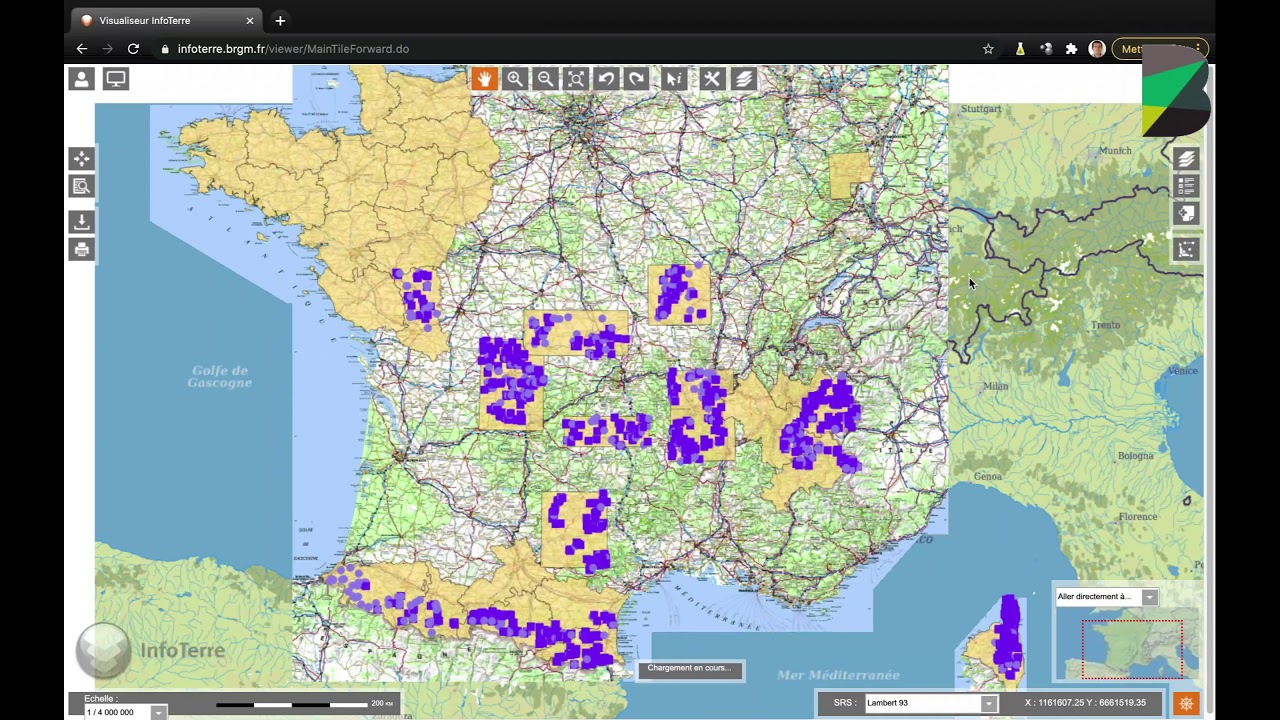The width and height of the screenshot is (1280, 720).
Task: Go back to previous map view
Action: coord(606,79)
